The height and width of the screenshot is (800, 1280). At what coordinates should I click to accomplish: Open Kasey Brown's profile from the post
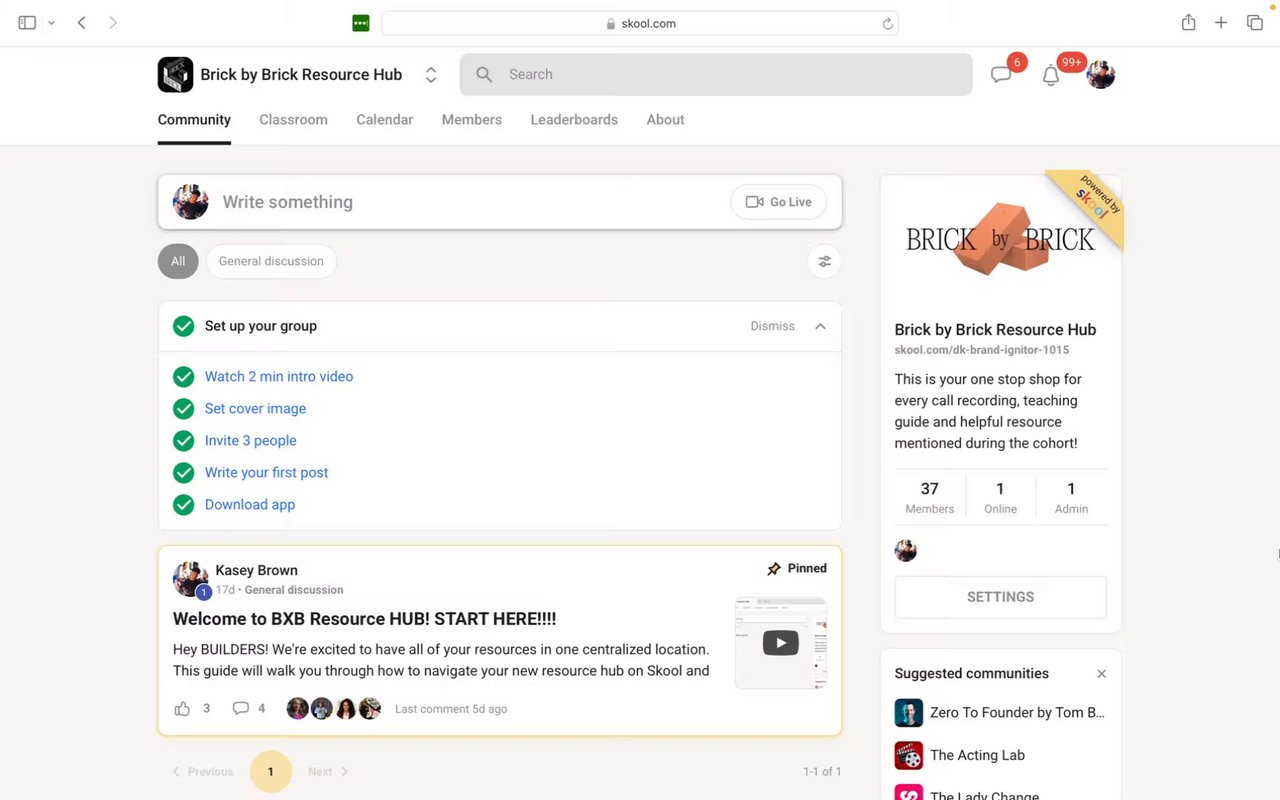(x=256, y=571)
